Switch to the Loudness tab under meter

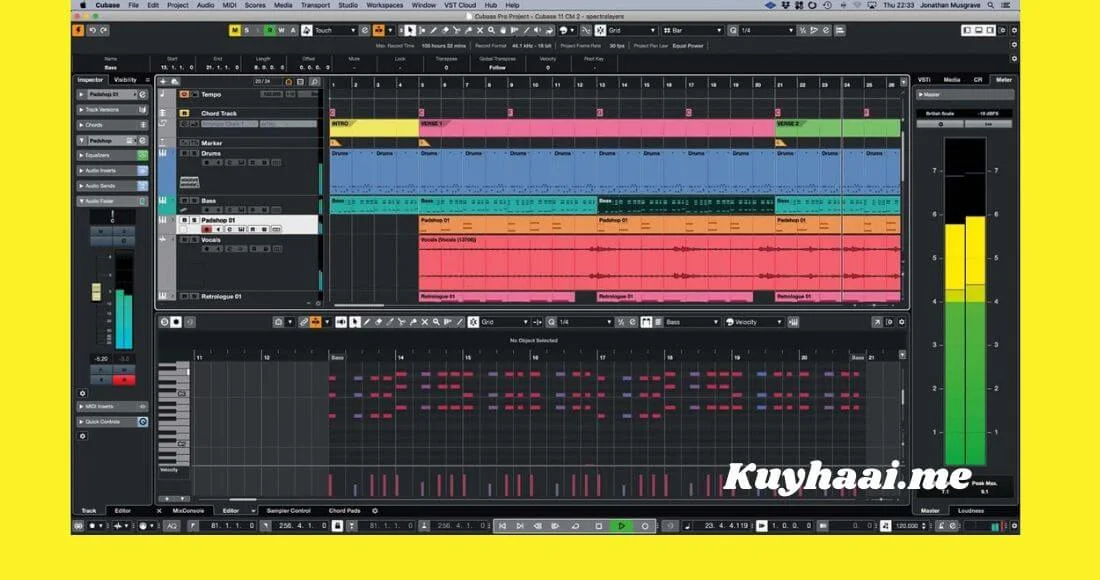[971, 511]
